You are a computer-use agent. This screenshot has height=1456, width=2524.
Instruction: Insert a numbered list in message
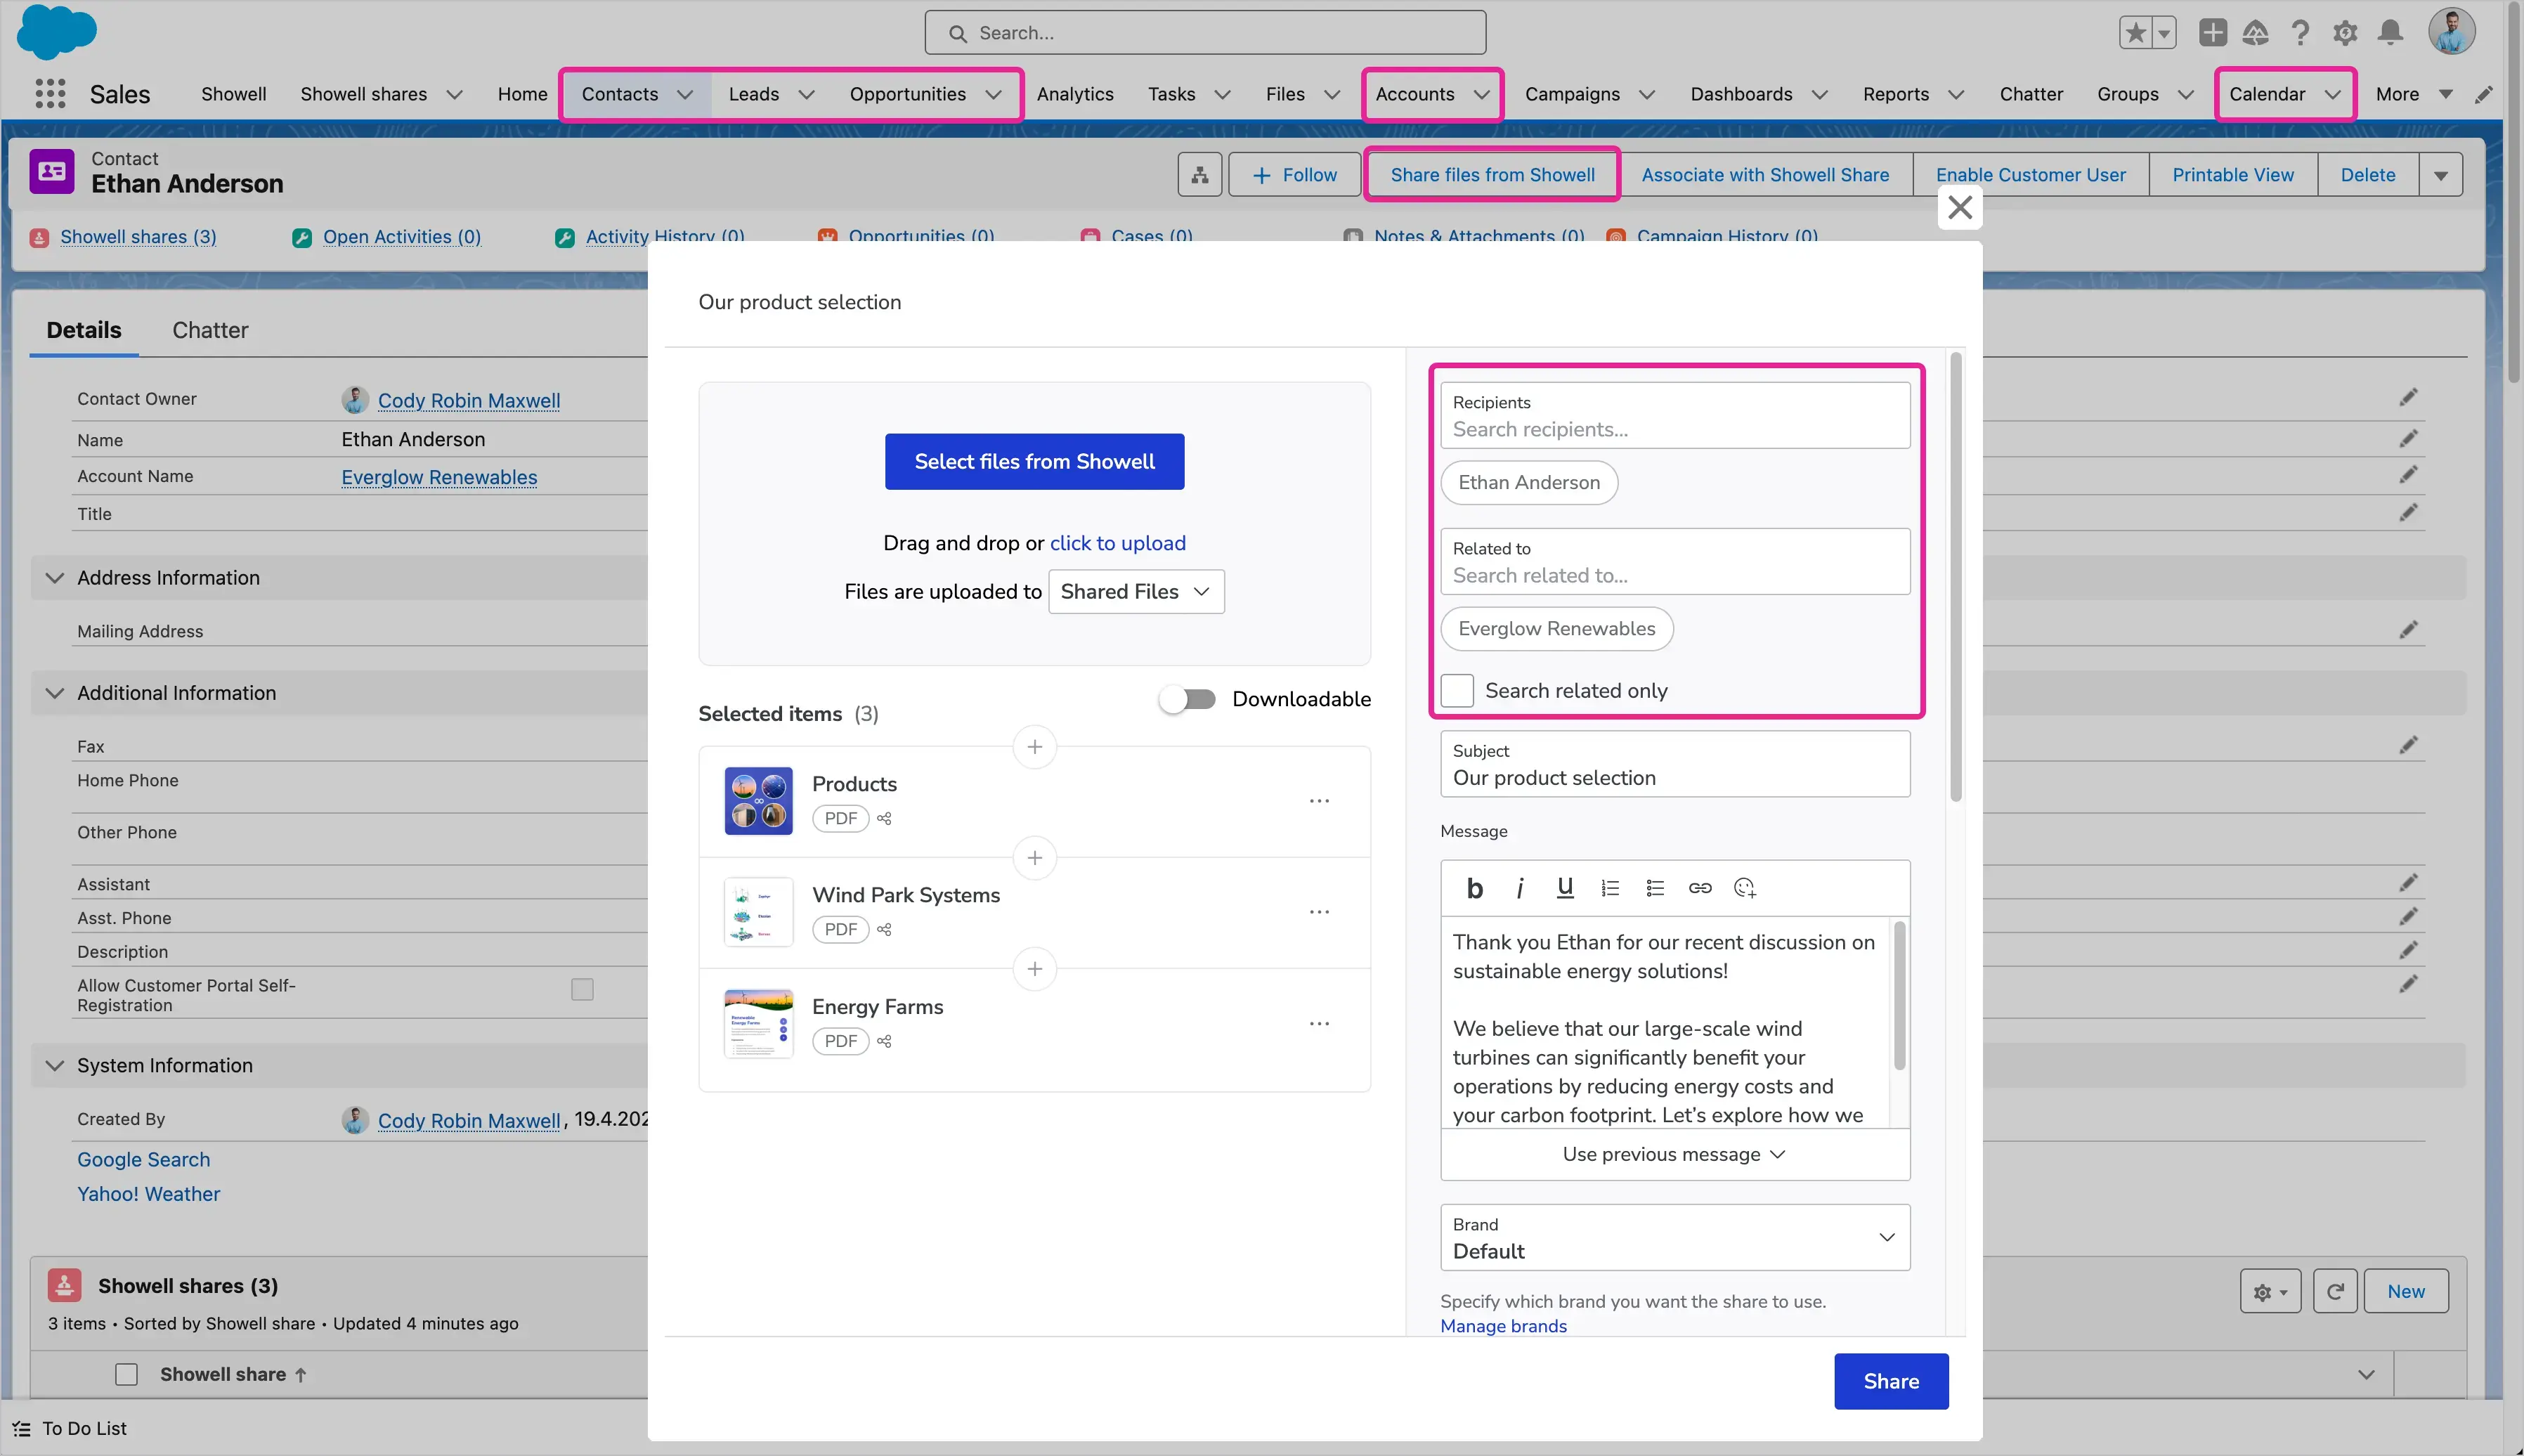click(1609, 888)
